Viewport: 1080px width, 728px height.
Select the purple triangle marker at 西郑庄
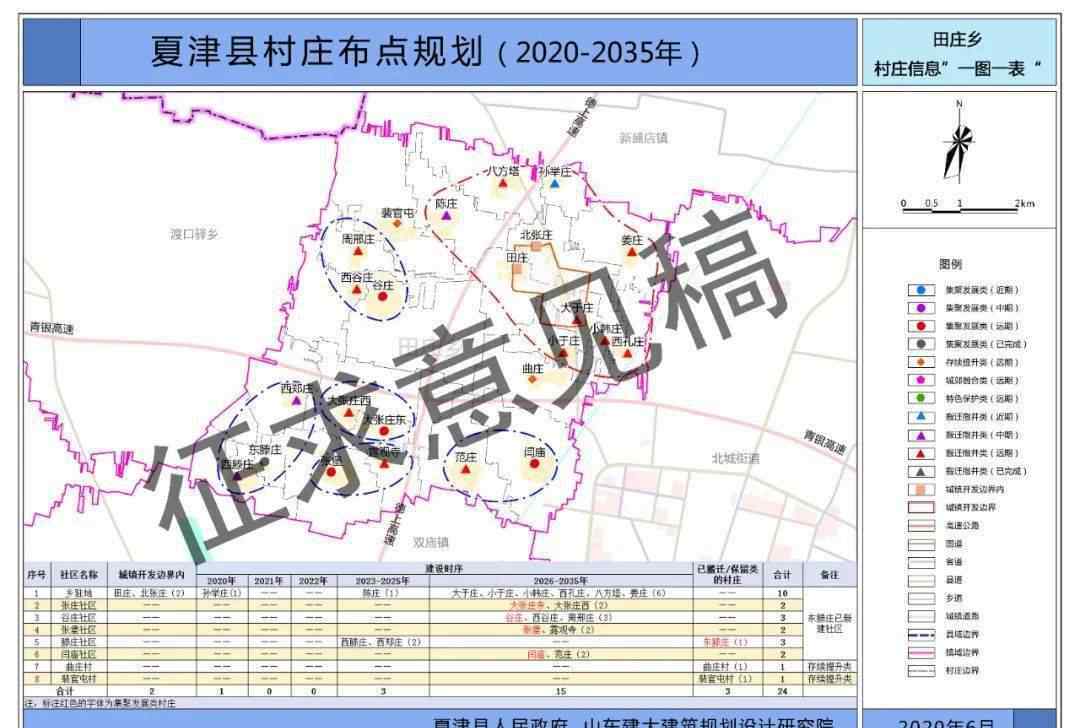[x=296, y=400]
